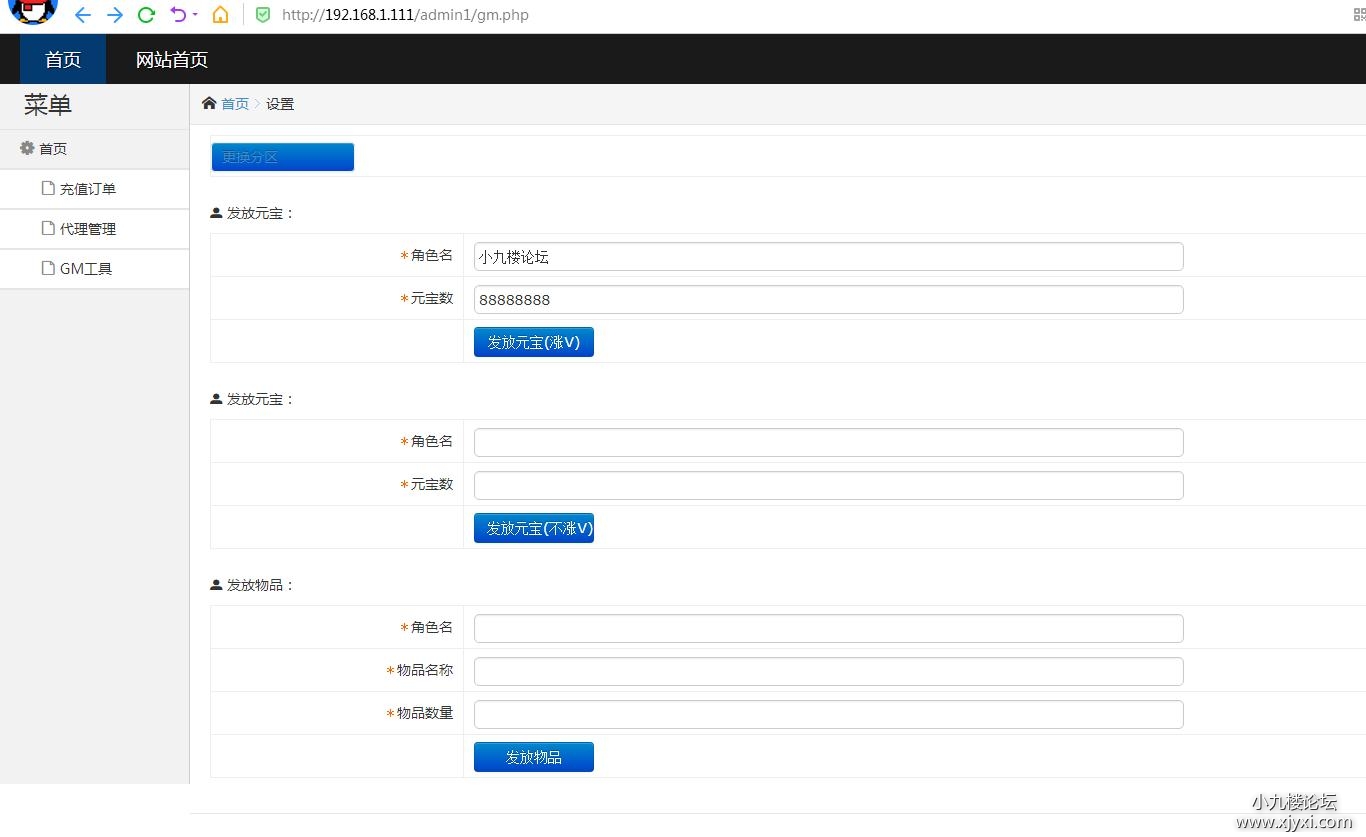This screenshot has width=1366, height=837.
Task: Open 网站首页 in the top navigation
Action: click(x=172, y=60)
